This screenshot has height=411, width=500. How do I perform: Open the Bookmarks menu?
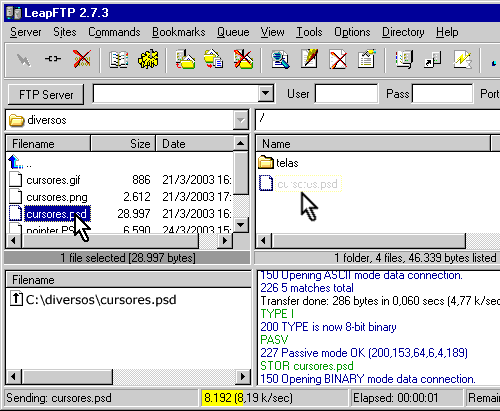(x=179, y=32)
